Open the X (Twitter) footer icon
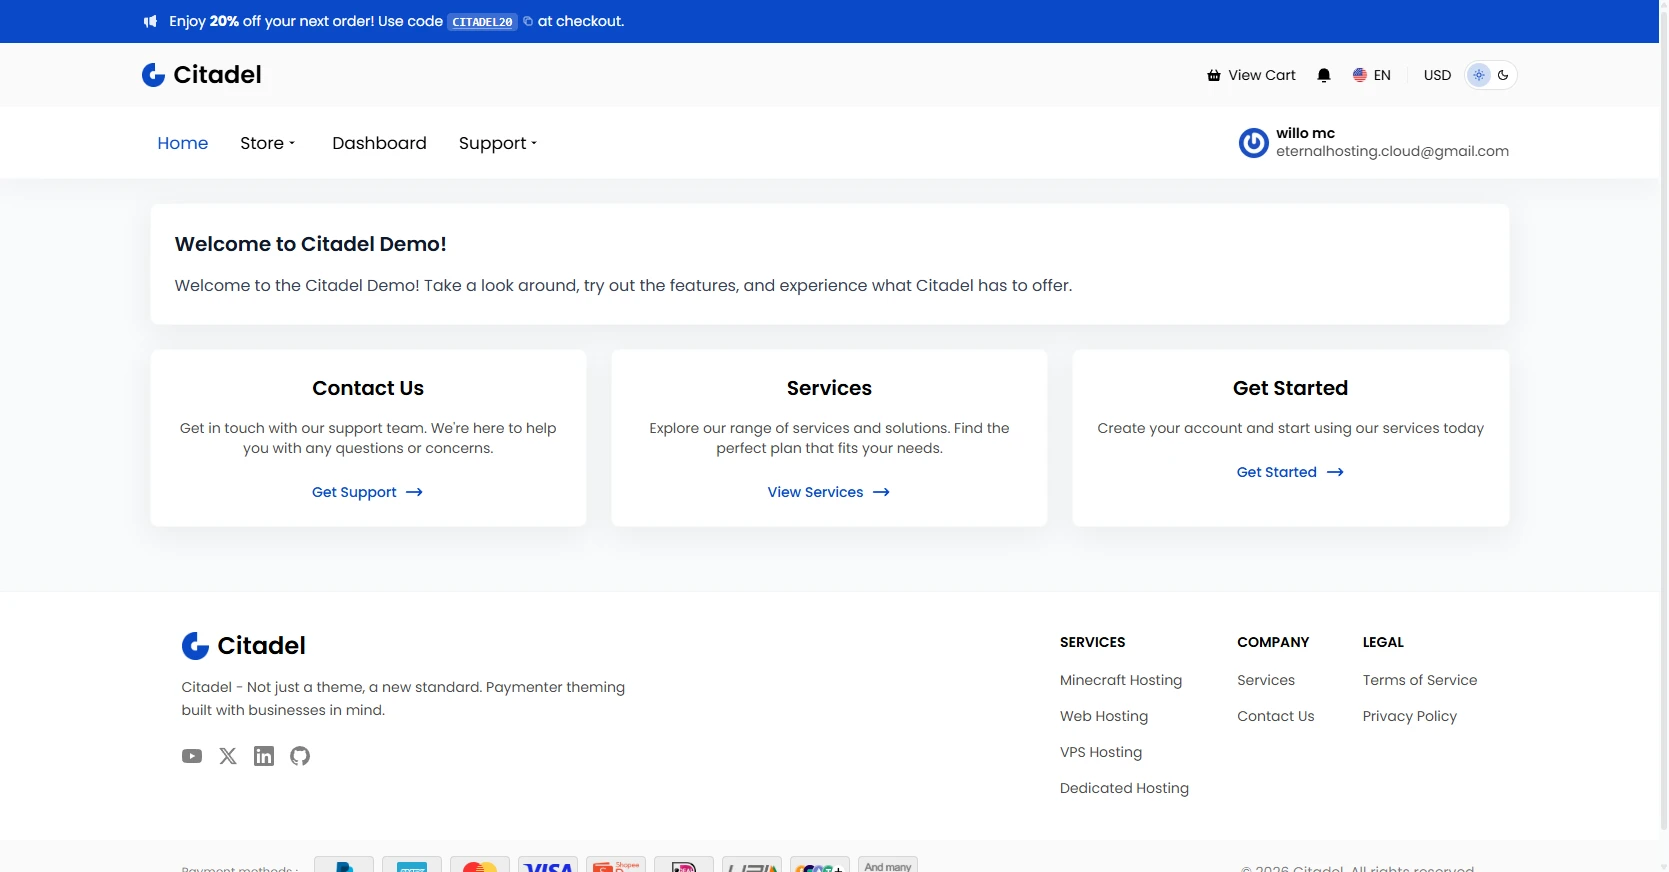1669x872 pixels. pyautogui.click(x=228, y=756)
